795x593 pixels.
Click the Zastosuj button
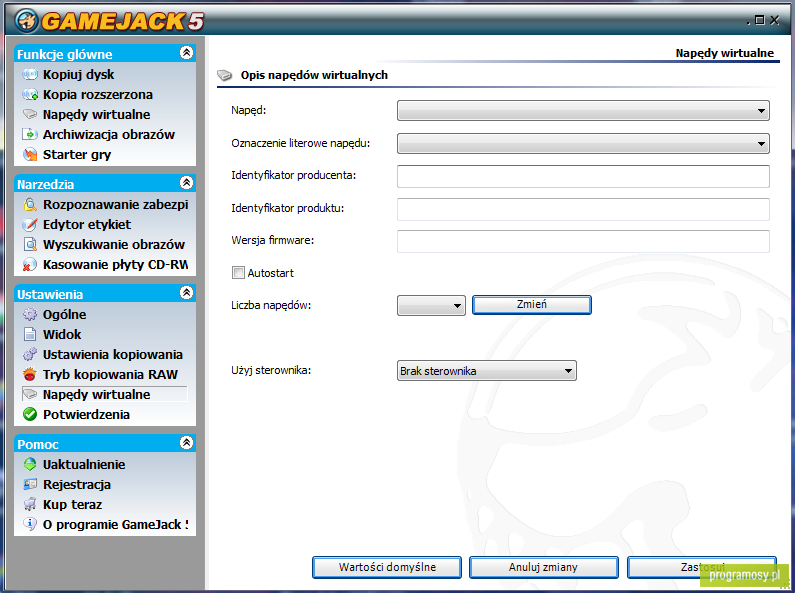pos(702,567)
